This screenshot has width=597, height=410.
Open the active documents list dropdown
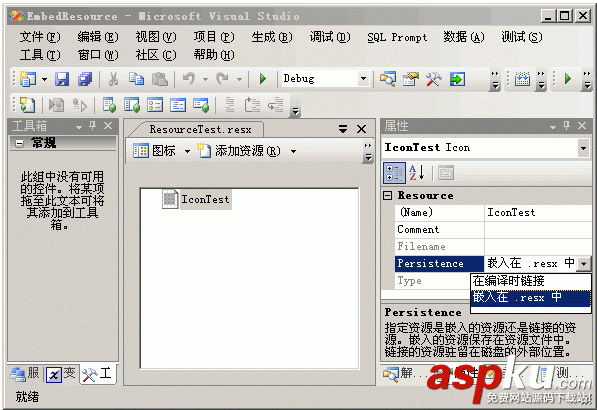[x=343, y=129]
